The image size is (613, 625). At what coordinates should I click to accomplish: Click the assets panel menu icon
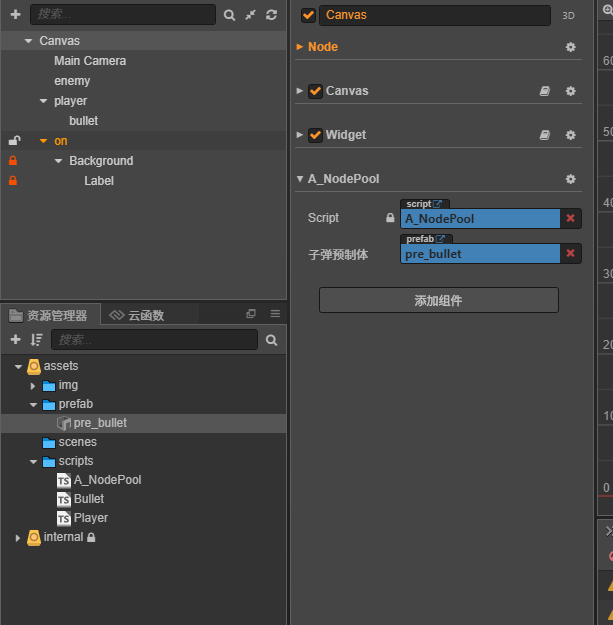coord(275,314)
